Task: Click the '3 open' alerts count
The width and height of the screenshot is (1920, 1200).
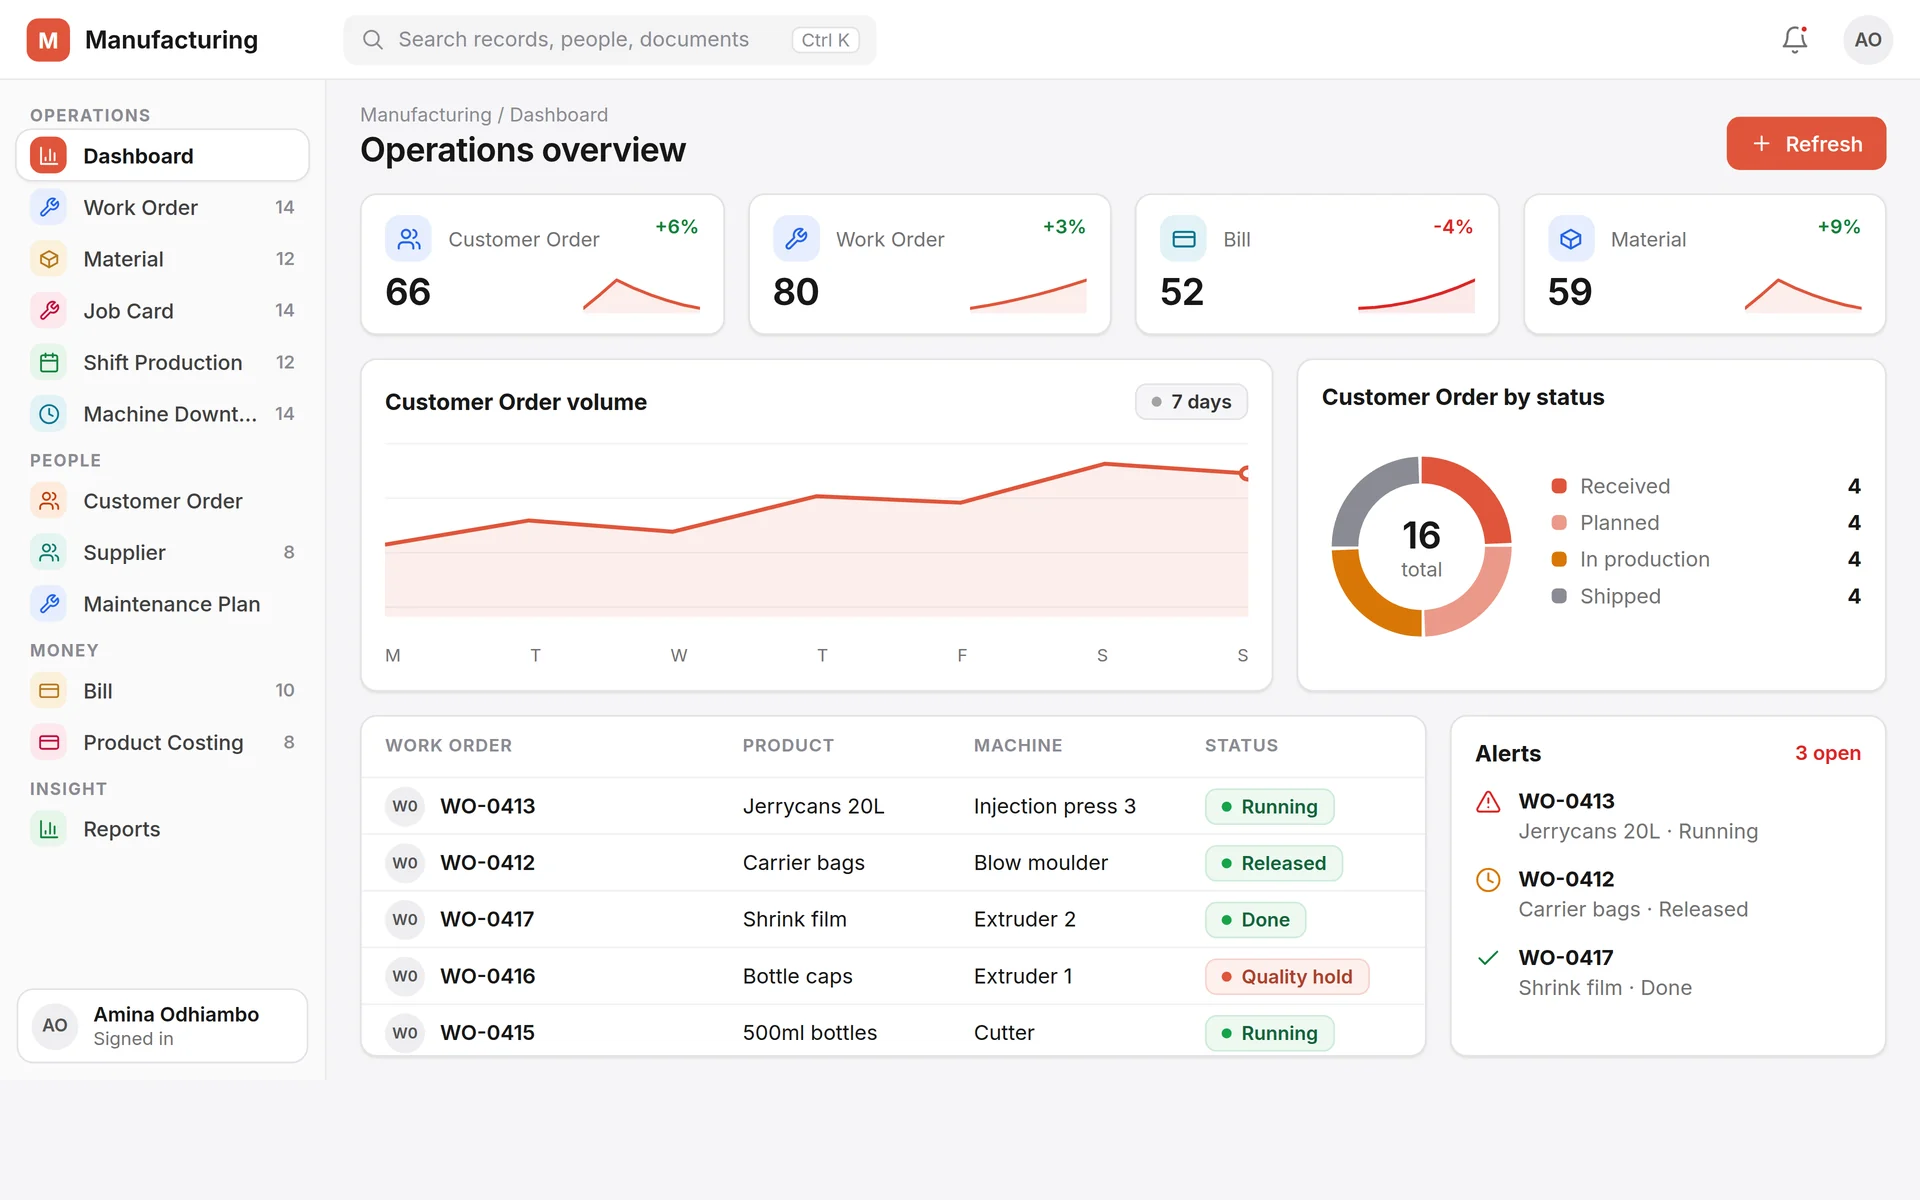Action: (1828, 753)
